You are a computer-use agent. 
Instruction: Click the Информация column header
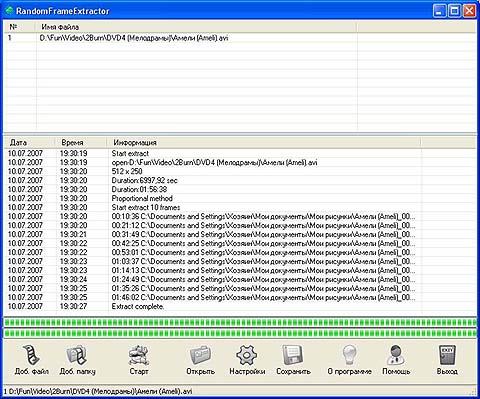click(264, 143)
